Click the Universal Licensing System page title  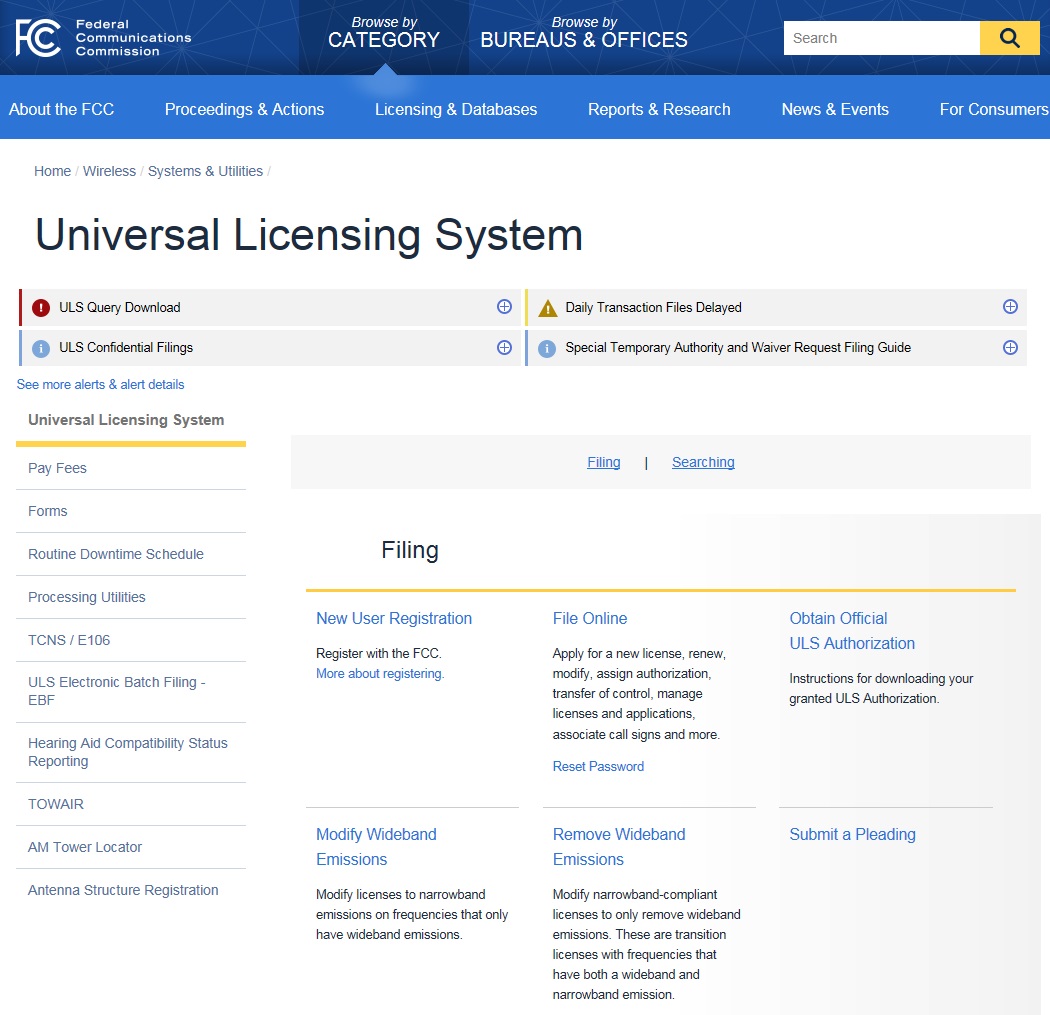click(x=309, y=235)
